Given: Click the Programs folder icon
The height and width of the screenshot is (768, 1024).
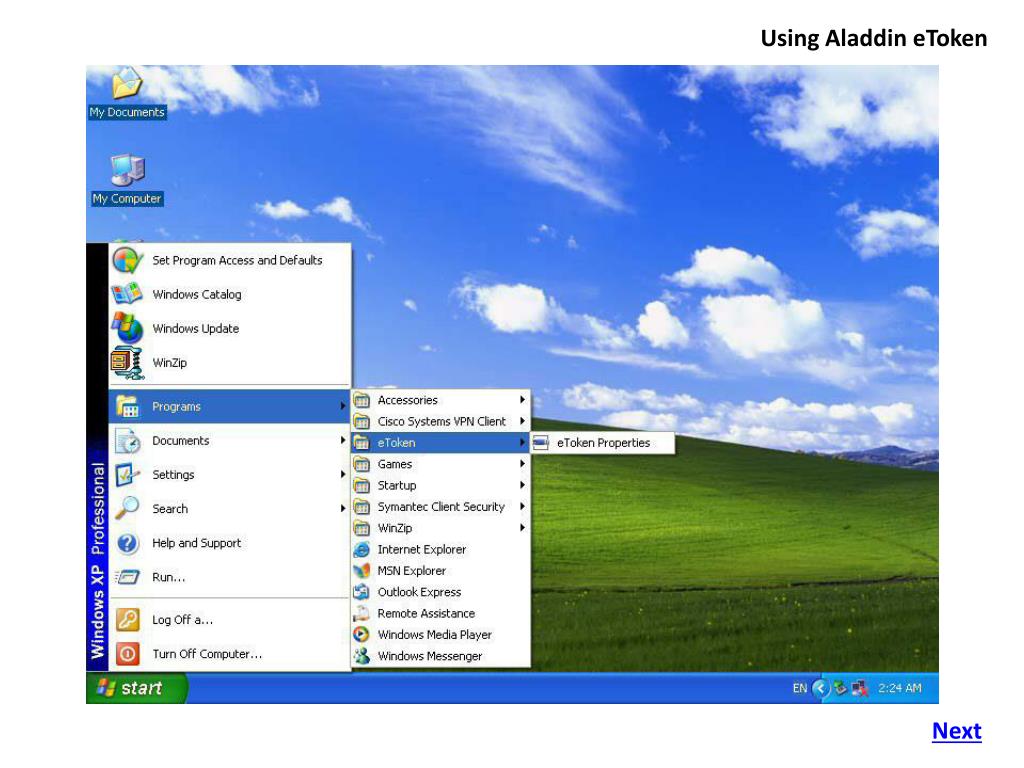Looking at the screenshot, I should (127, 406).
